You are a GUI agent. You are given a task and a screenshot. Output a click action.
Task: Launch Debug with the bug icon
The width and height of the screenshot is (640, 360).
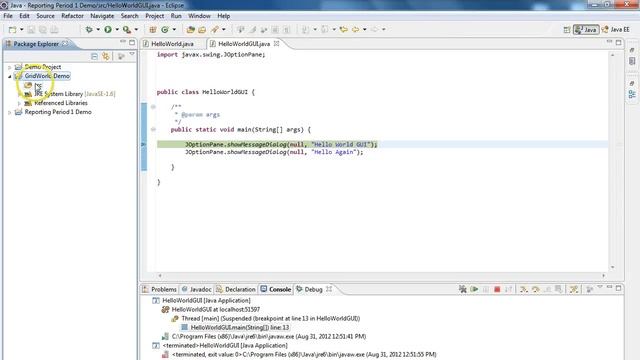(x=89, y=29)
